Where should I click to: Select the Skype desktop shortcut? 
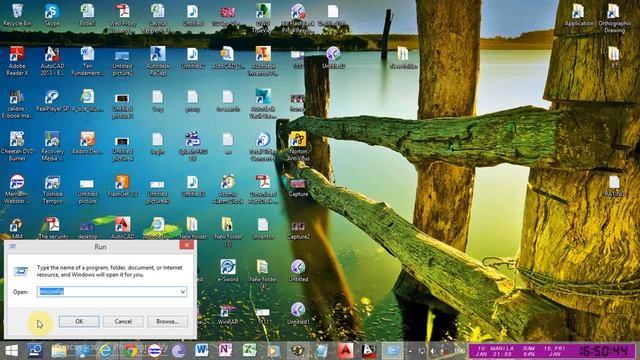(52, 15)
